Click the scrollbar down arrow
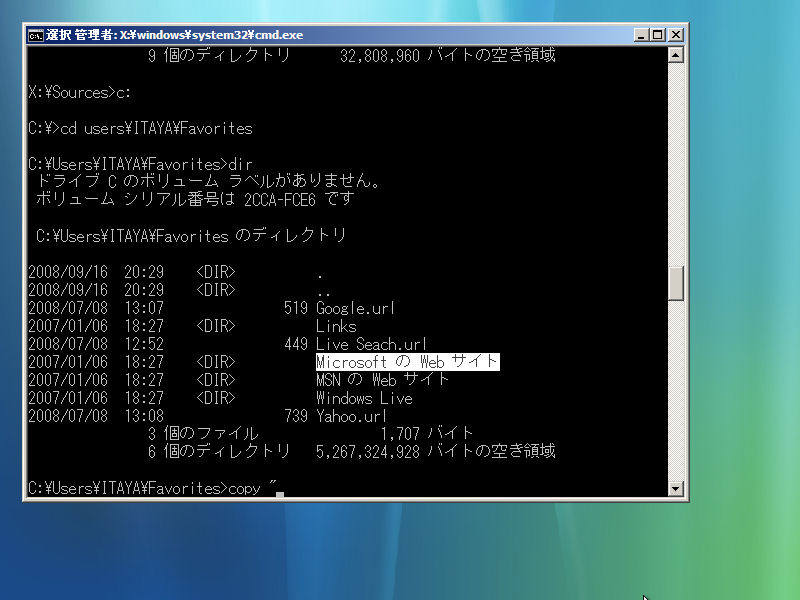 676,488
